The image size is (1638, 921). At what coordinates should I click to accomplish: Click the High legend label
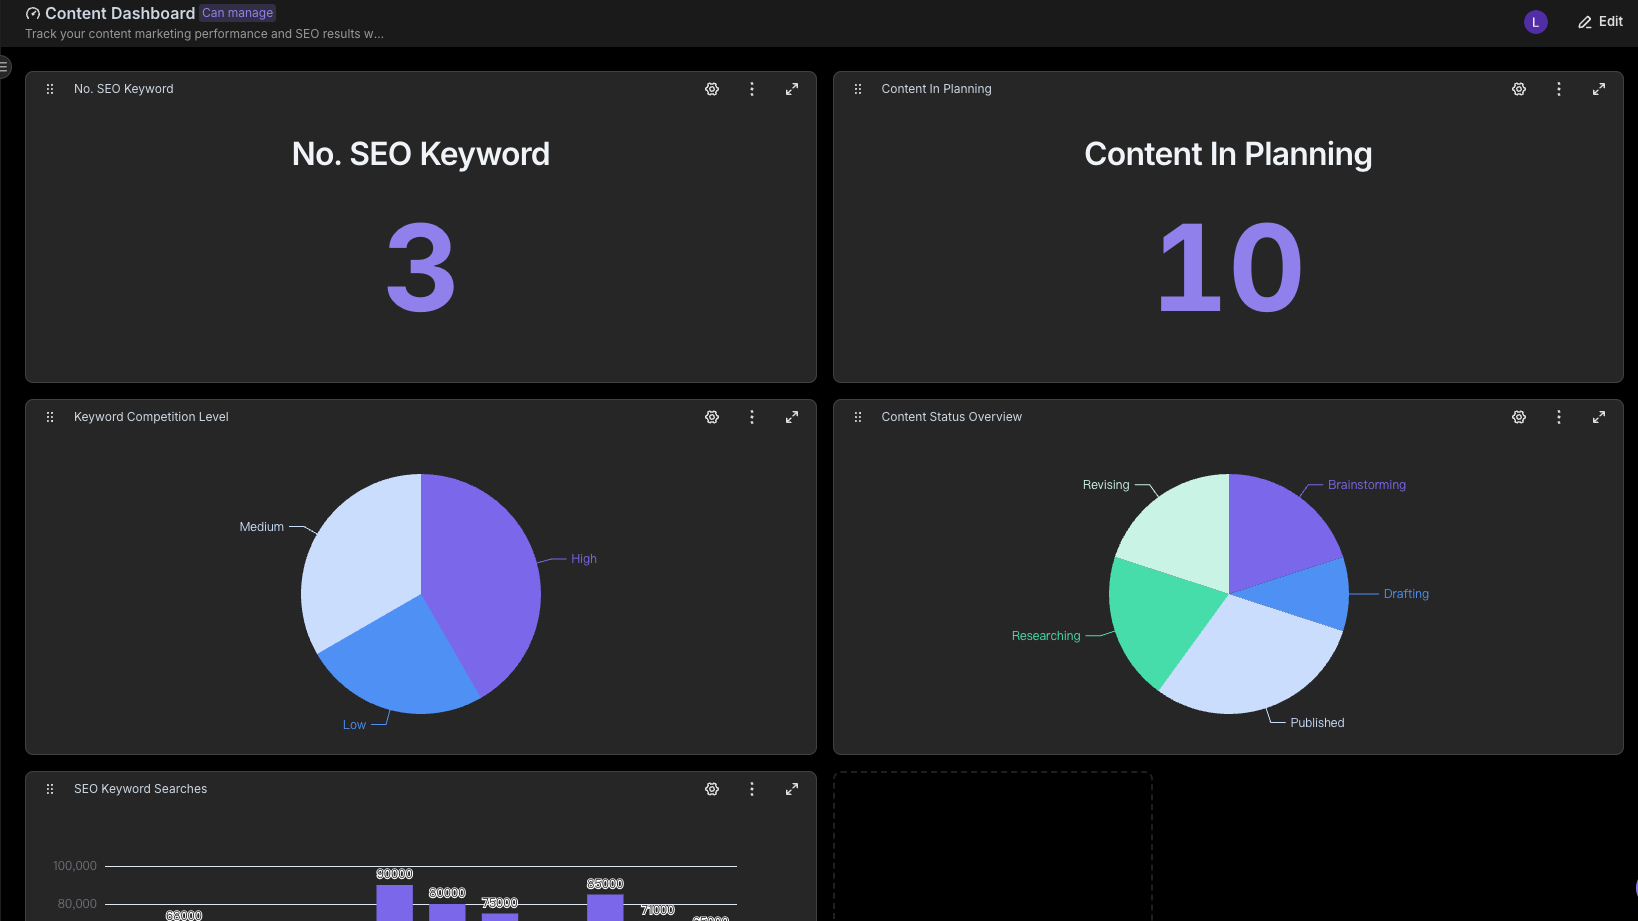584,559
